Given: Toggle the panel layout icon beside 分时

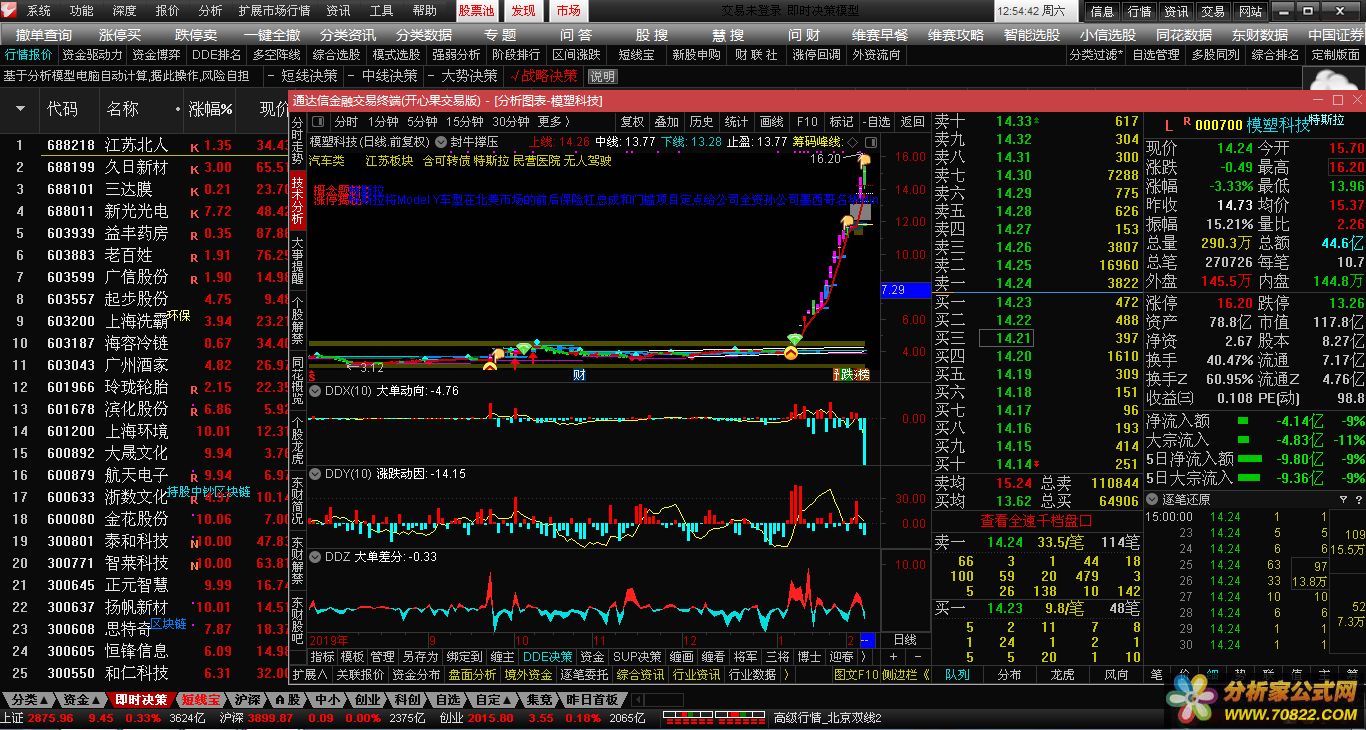Looking at the screenshot, I should click(318, 122).
